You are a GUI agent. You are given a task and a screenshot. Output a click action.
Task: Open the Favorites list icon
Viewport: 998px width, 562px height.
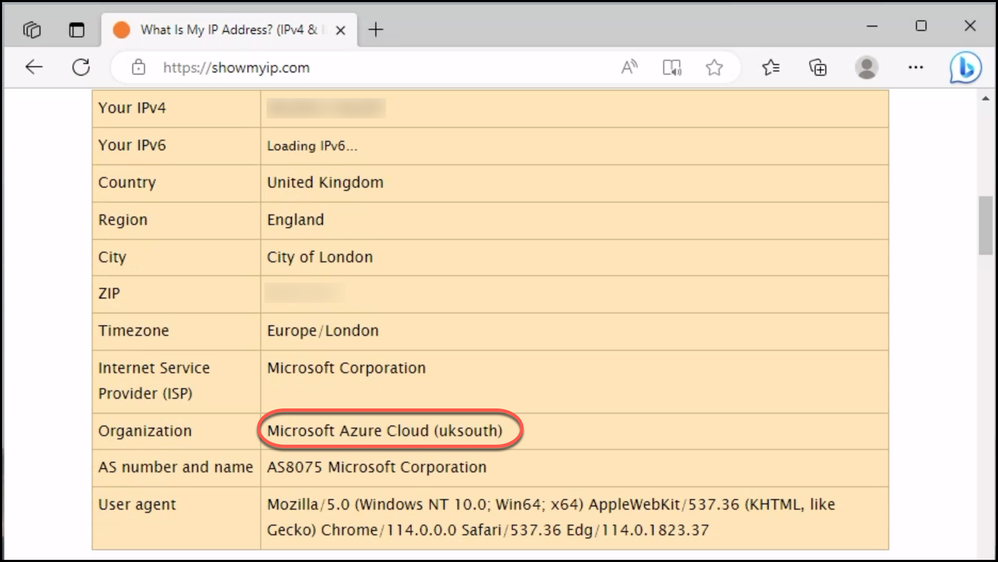[x=771, y=67]
